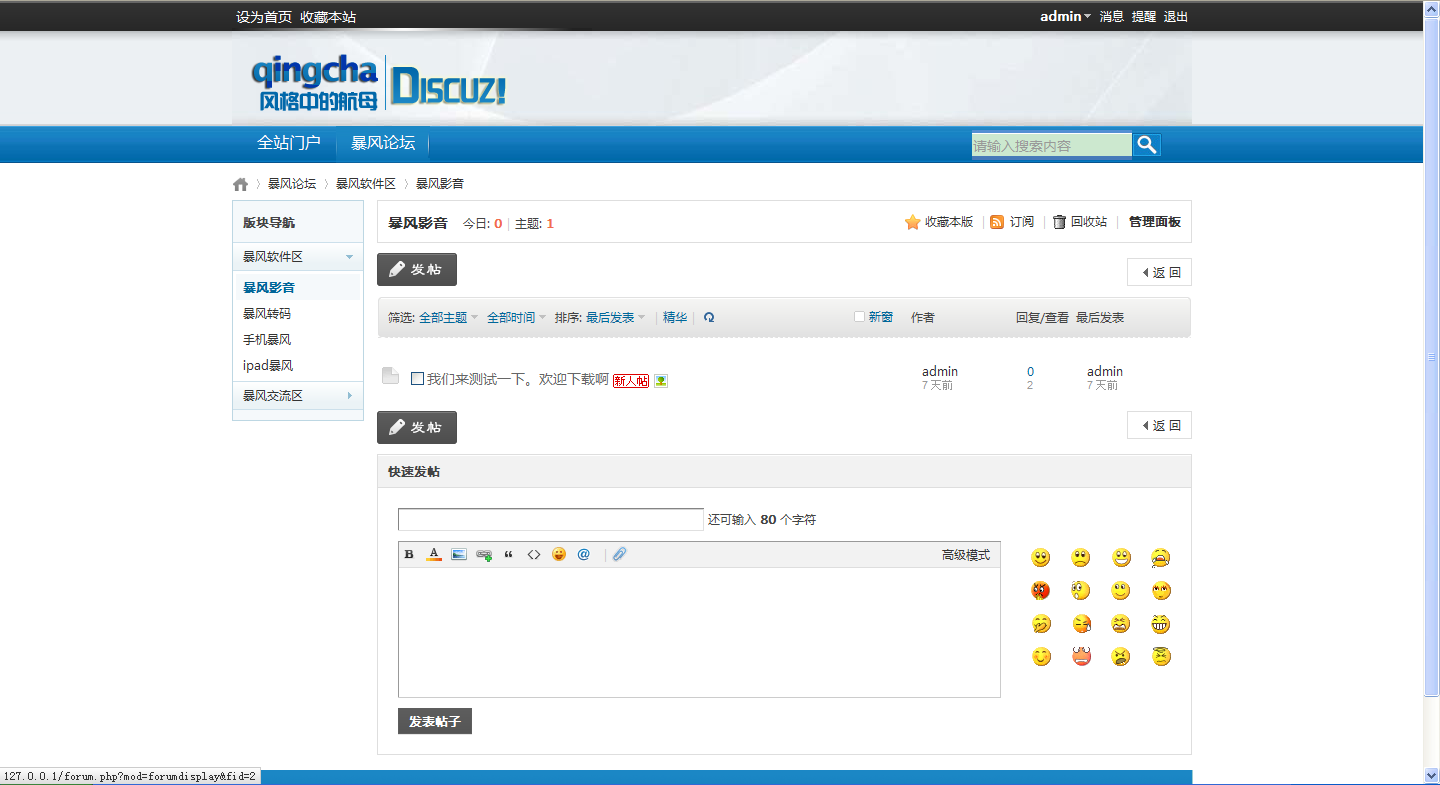
Task: Click the star icon to favorite this board
Action: [x=912, y=222]
